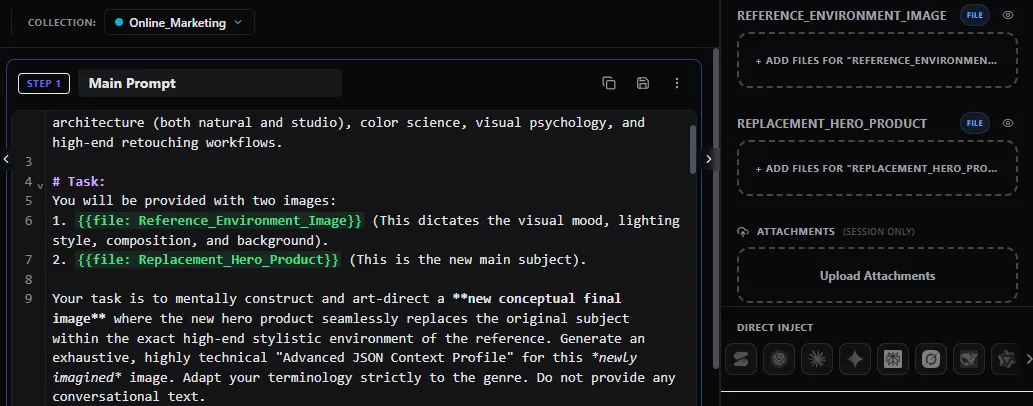1033x406 pixels.
Task: Click 'You will be provided with two images:' line
Action: coord(194,200)
